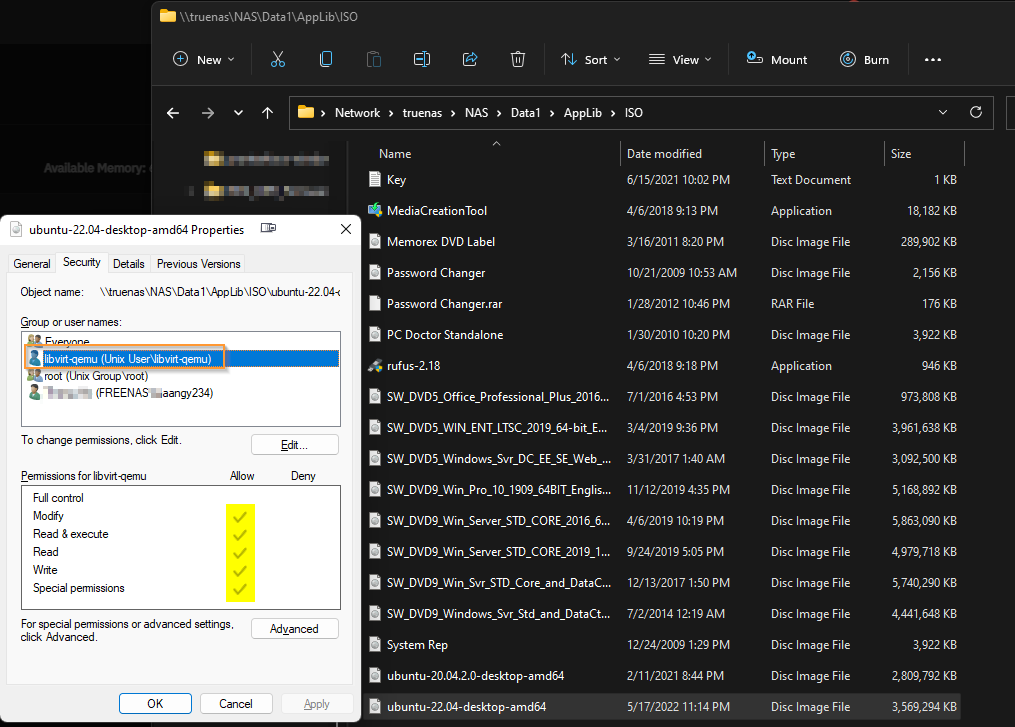Click the pin icon in Properties title bar
The height and width of the screenshot is (727, 1015).
click(268, 228)
